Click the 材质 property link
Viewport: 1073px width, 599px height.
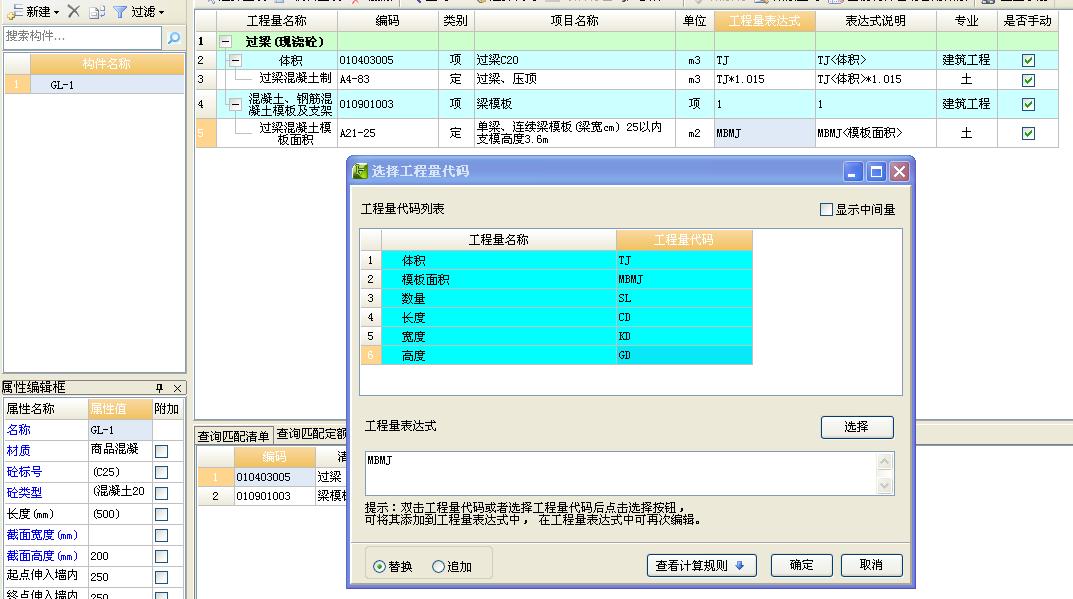[x=18, y=450]
